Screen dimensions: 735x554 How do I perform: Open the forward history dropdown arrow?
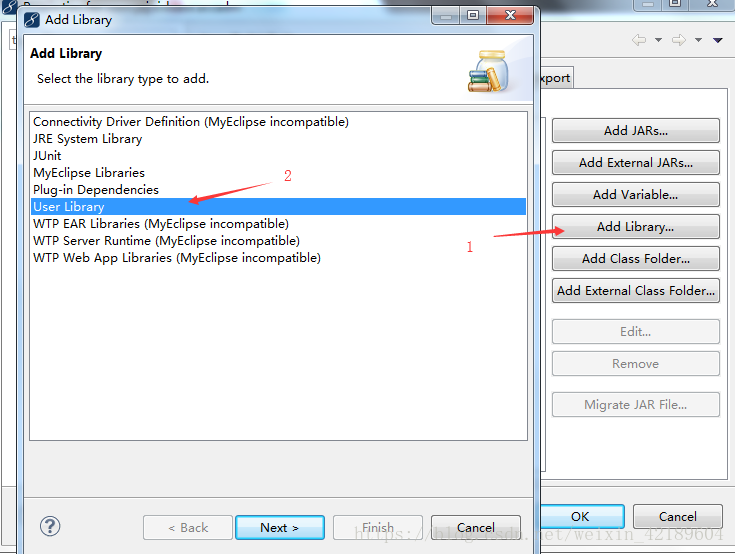(x=698, y=40)
